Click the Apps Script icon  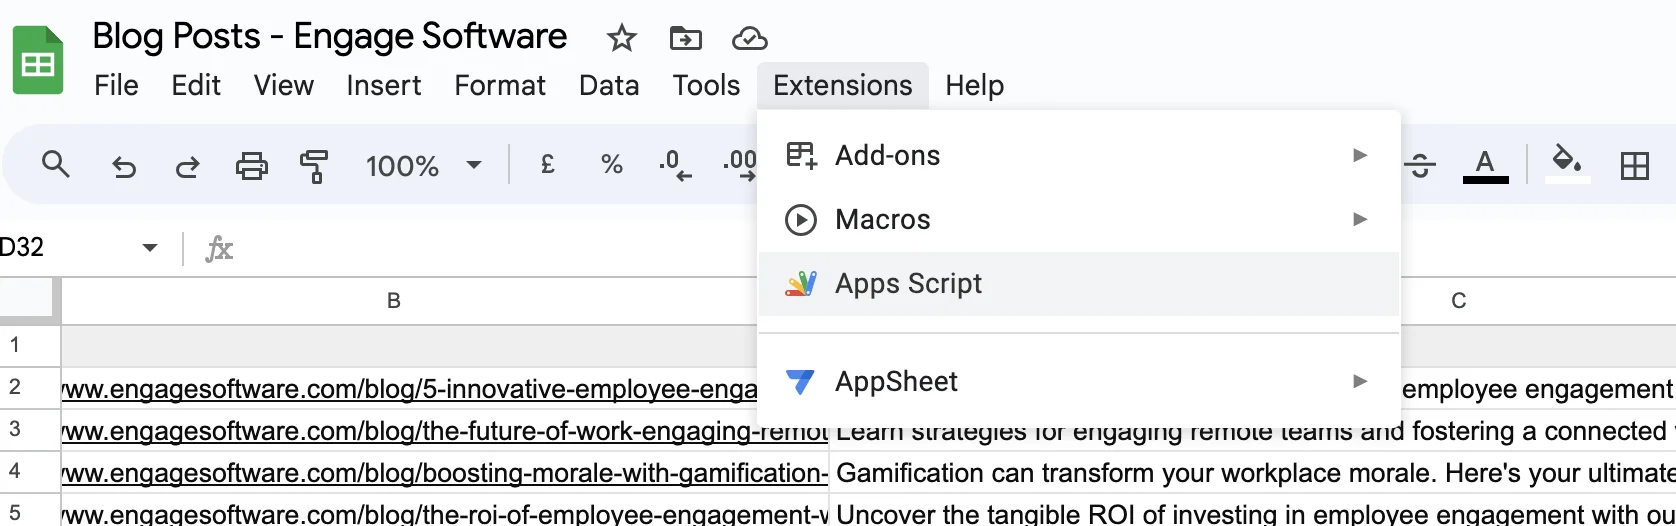[x=801, y=284]
